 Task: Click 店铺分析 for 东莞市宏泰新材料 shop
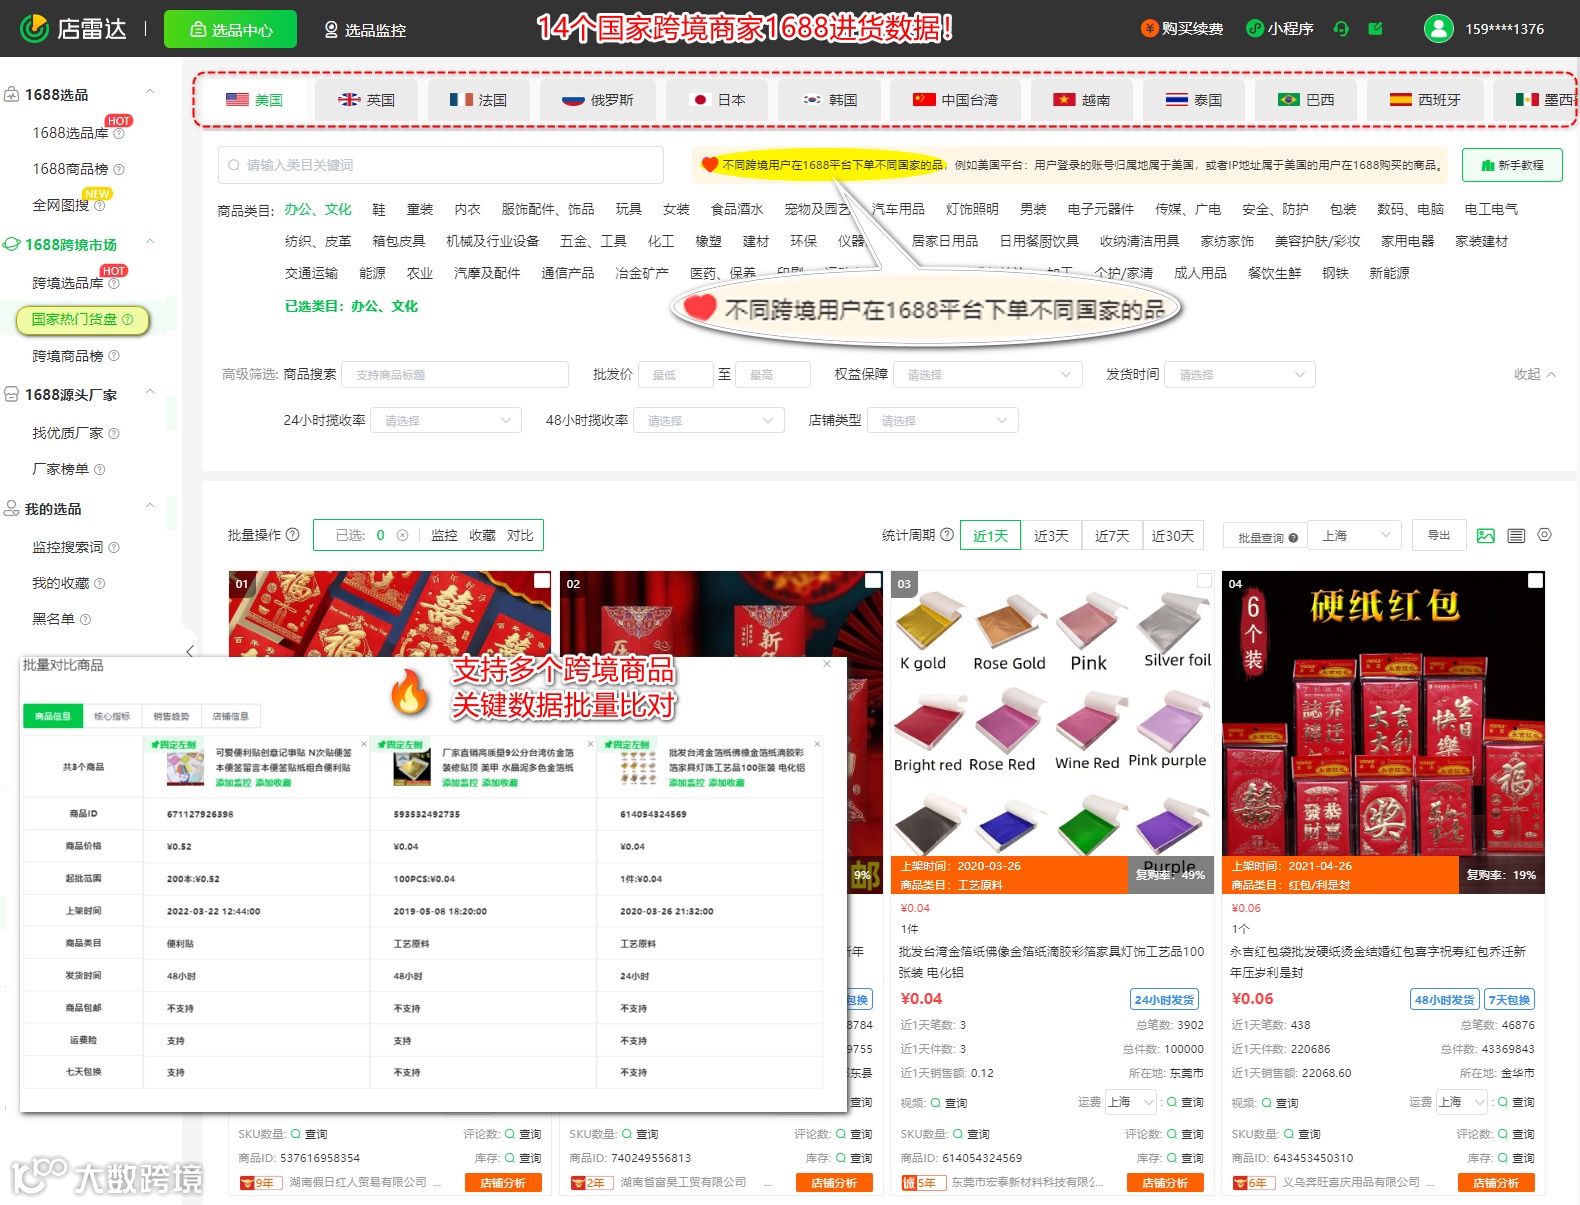tap(1165, 1183)
